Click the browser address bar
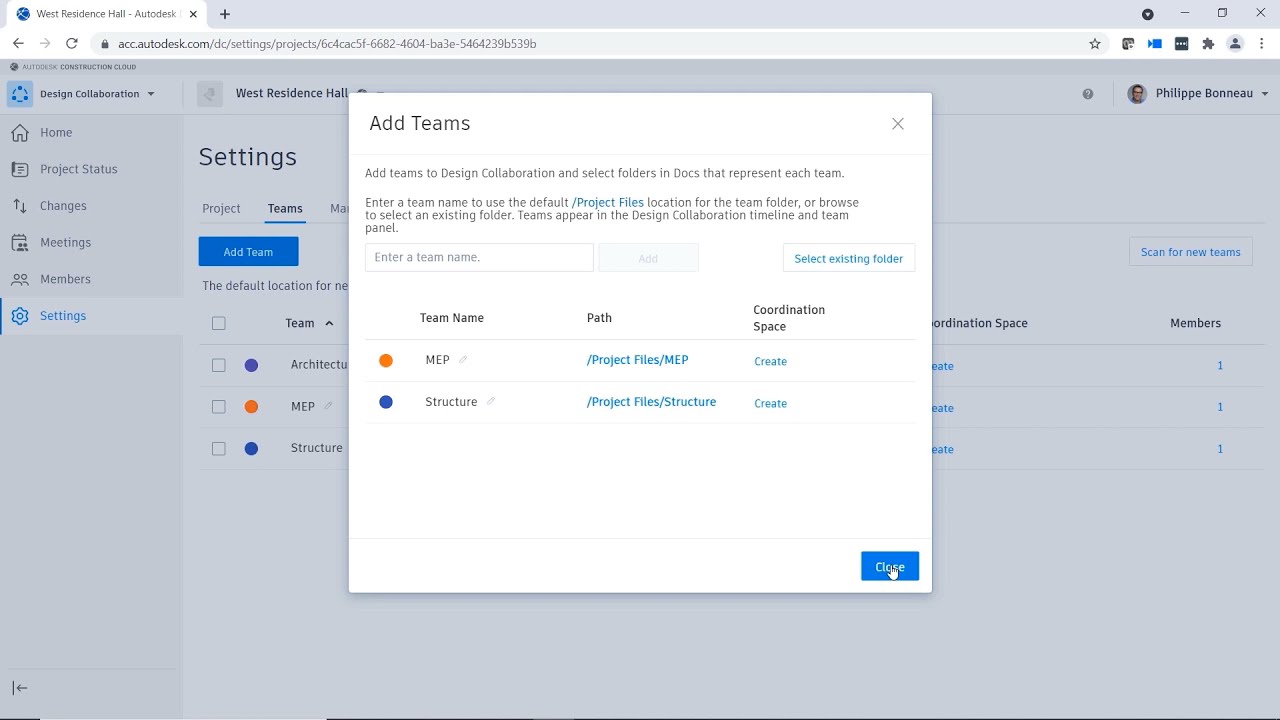 coord(590,44)
